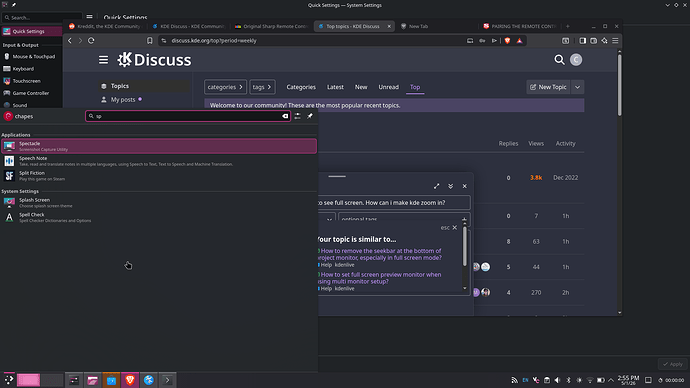Open Discover store from the taskbar
The image size is (690, 388).
(111, 380)
